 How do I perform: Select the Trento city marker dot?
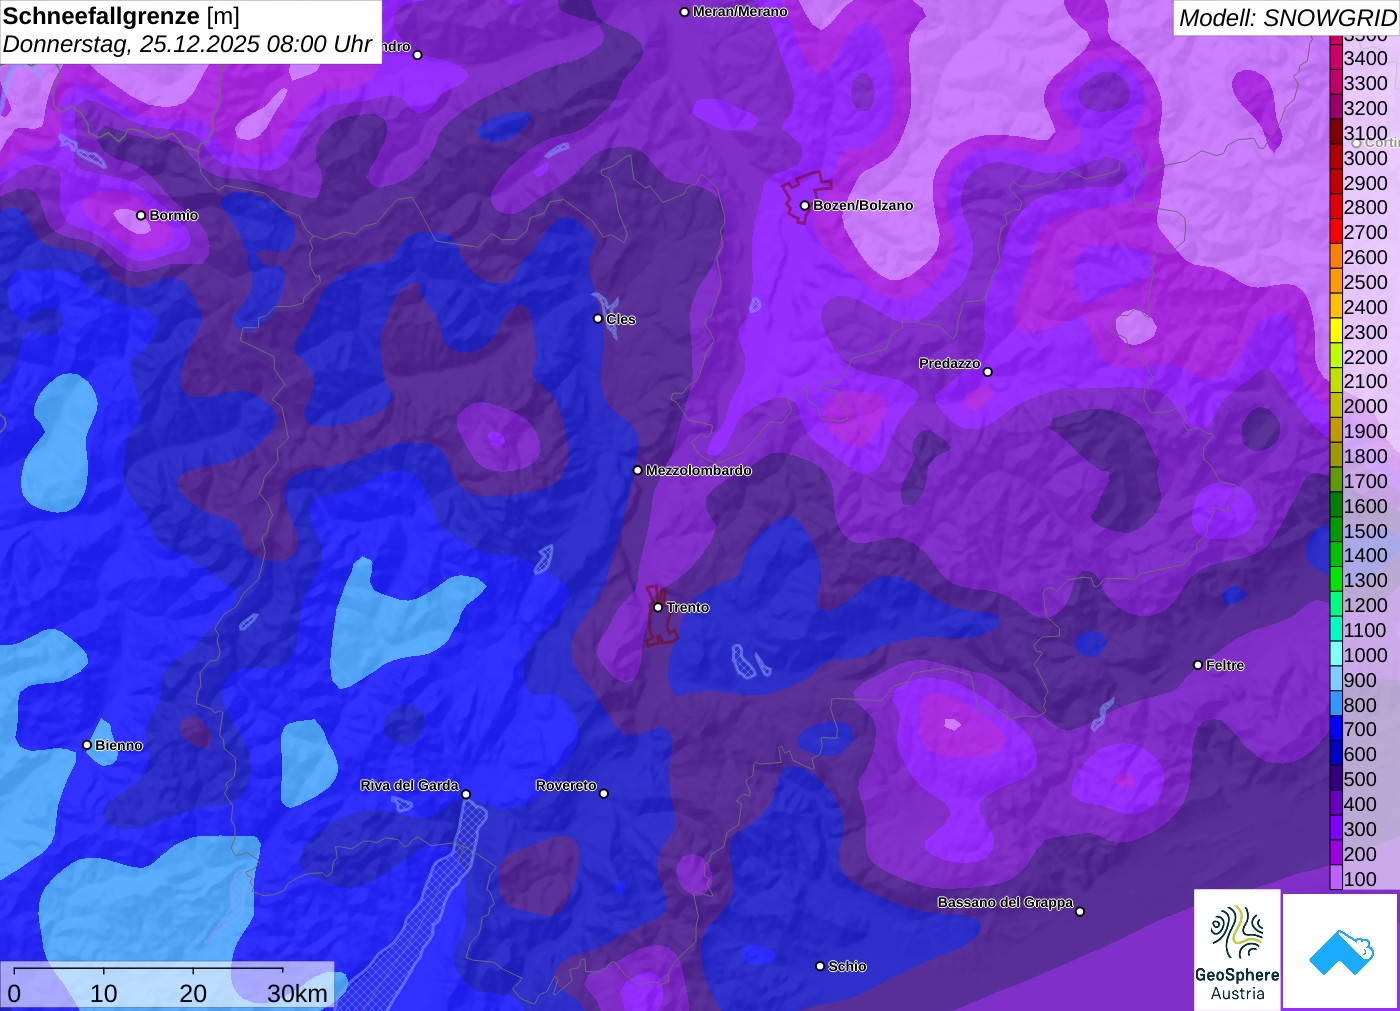pyautogui.click(x=658, y=607)
